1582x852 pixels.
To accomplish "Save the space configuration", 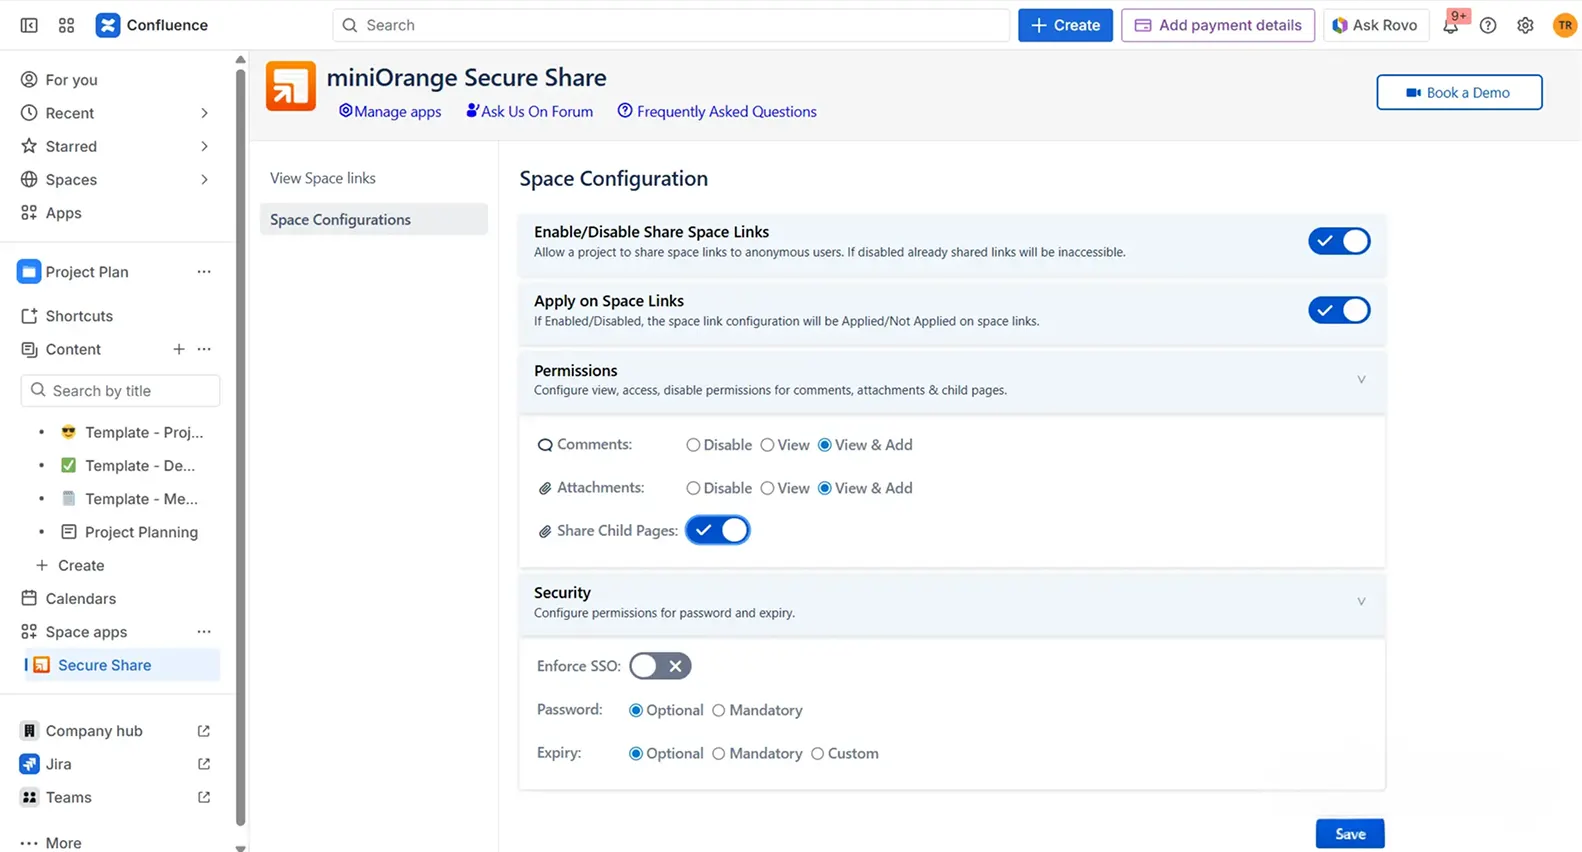I will (x=1350, y=834).
